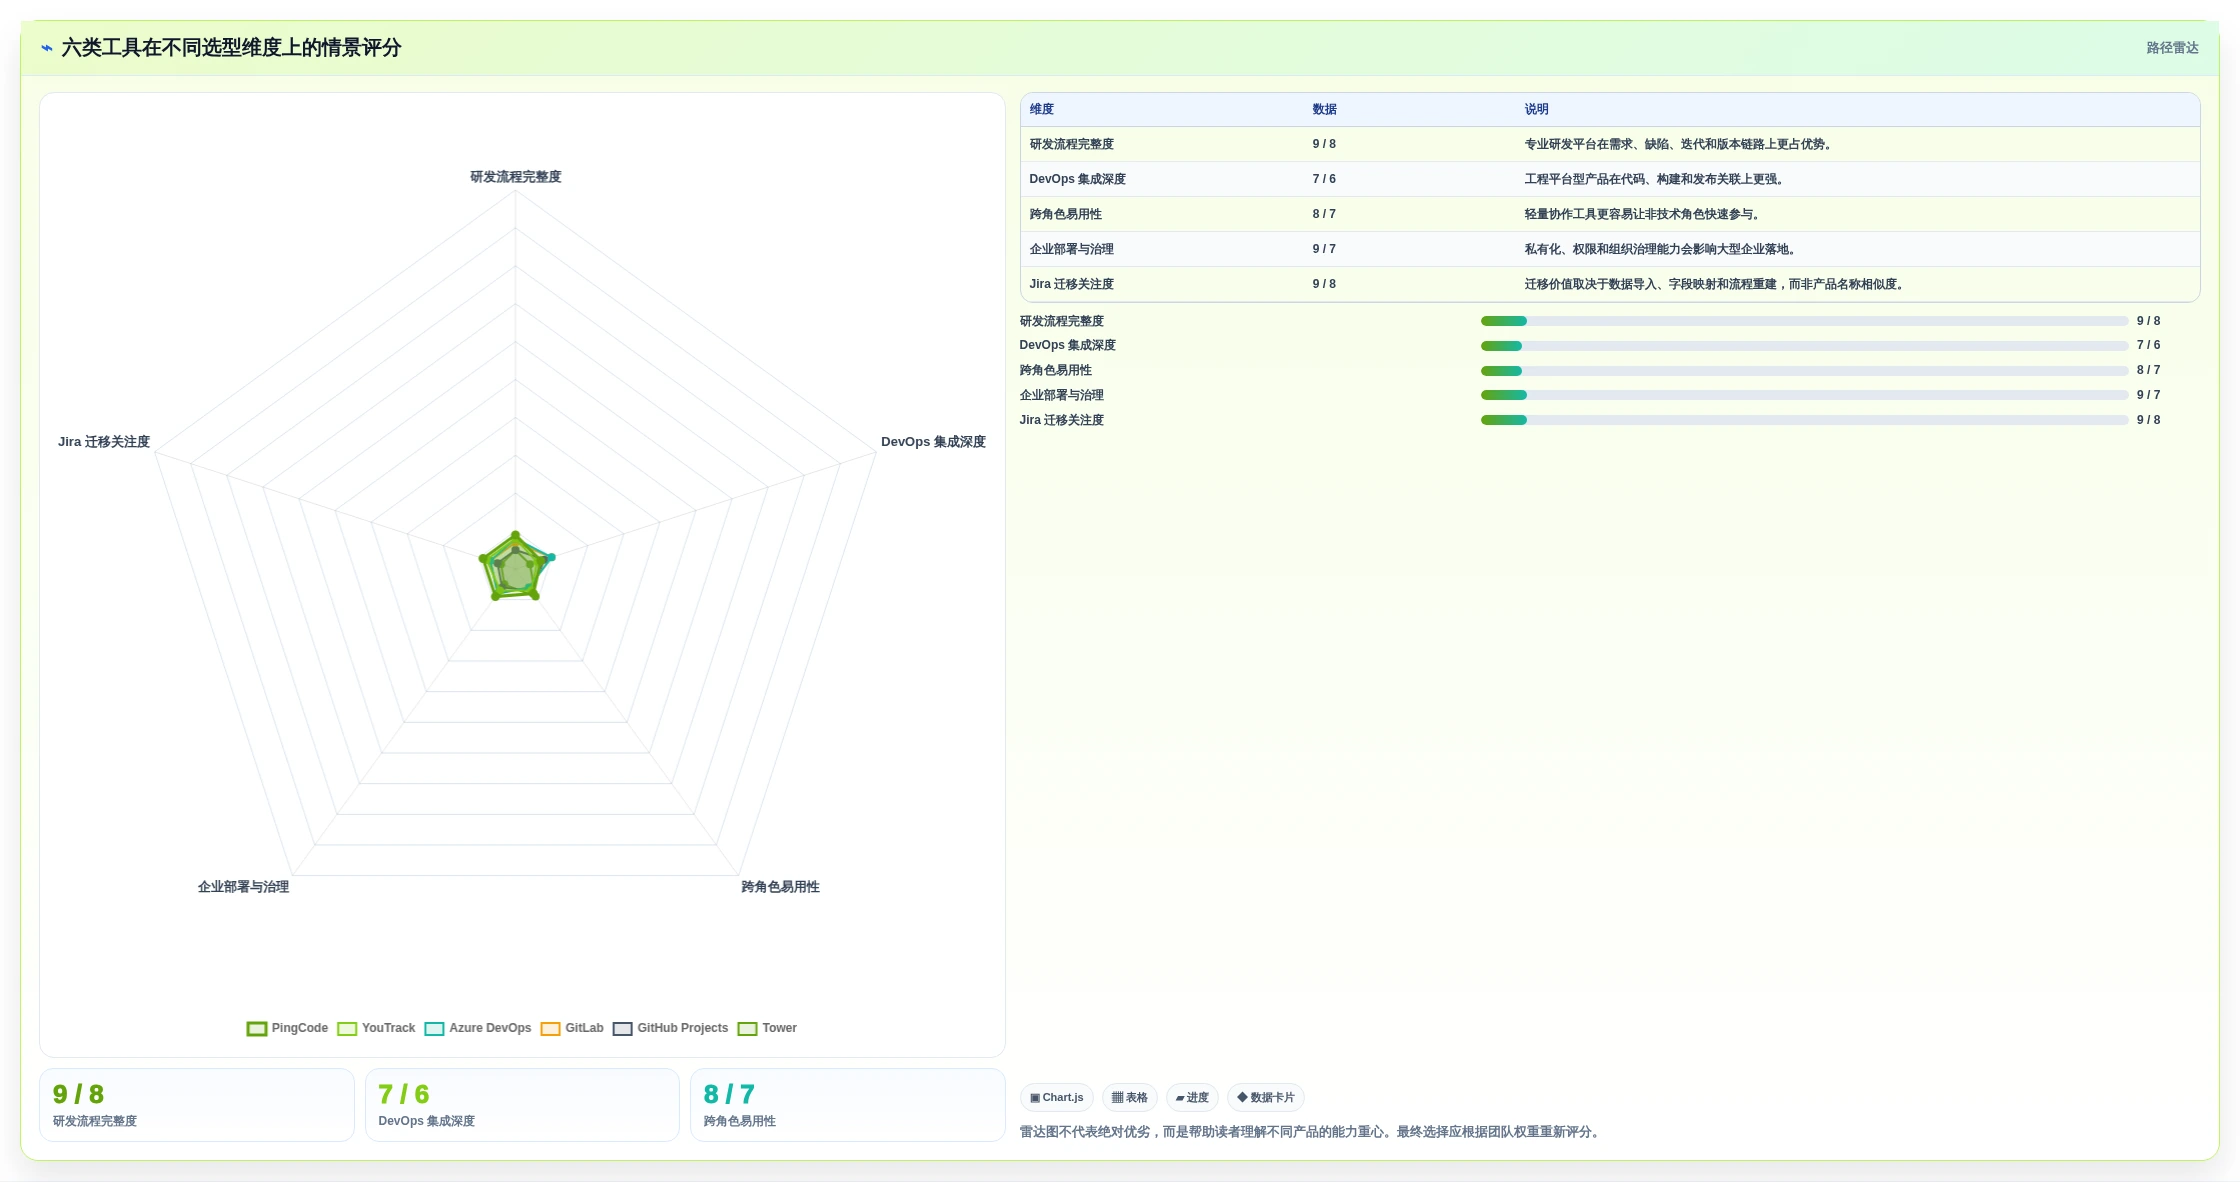Click the 路径雷达 label in header
This screenshot has height=1182, width=2240.
pos(2172,48)
